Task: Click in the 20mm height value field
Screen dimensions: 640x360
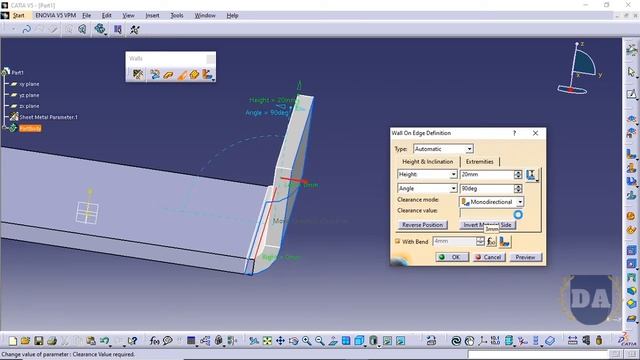Action: pyautogui.click(x=487, y=175)
